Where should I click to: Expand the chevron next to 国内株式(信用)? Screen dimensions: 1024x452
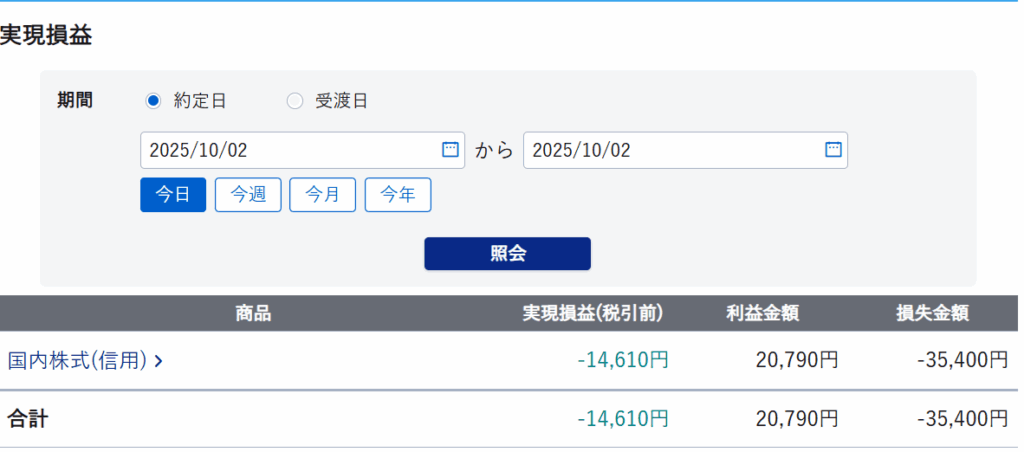tap(159, 361)
